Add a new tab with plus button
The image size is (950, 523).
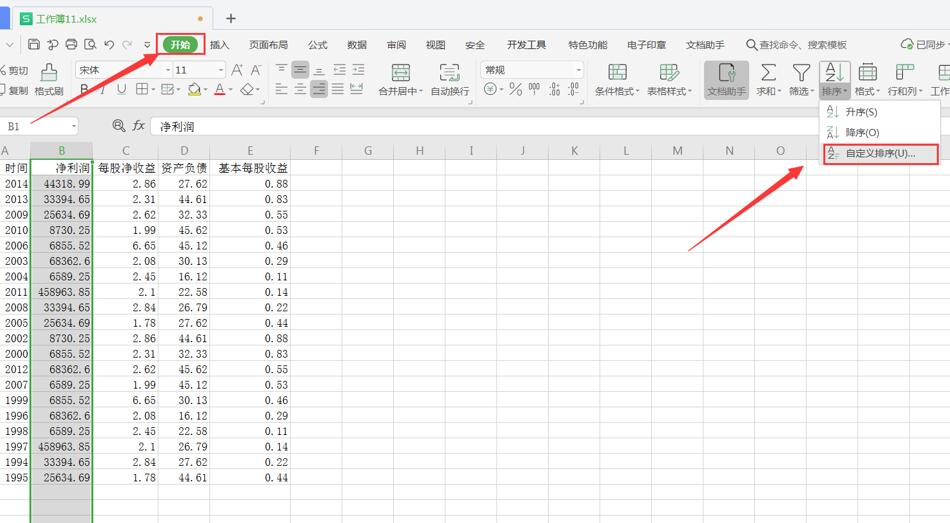(x=230, y=18)
